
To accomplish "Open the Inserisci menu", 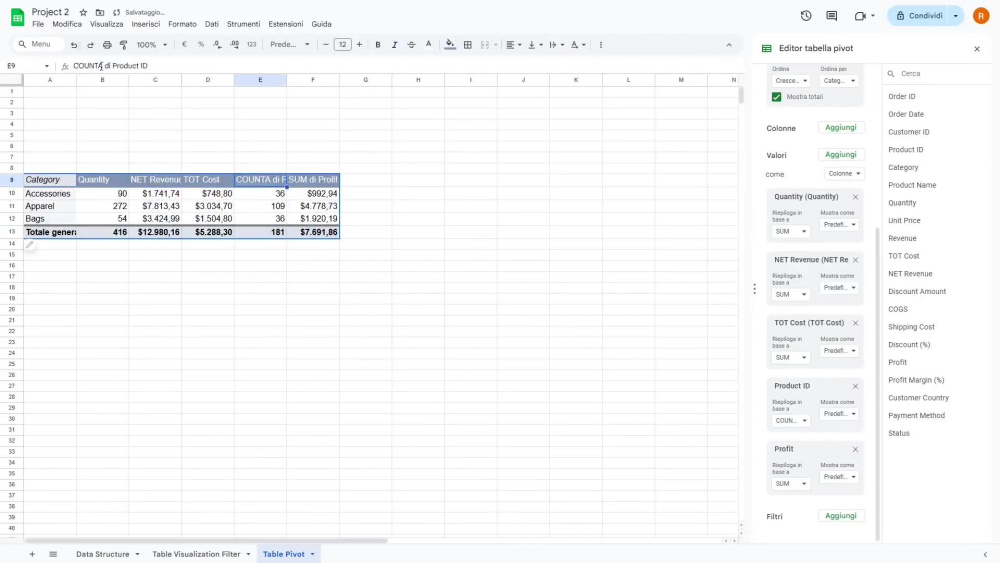I will (x=145, y=24).
